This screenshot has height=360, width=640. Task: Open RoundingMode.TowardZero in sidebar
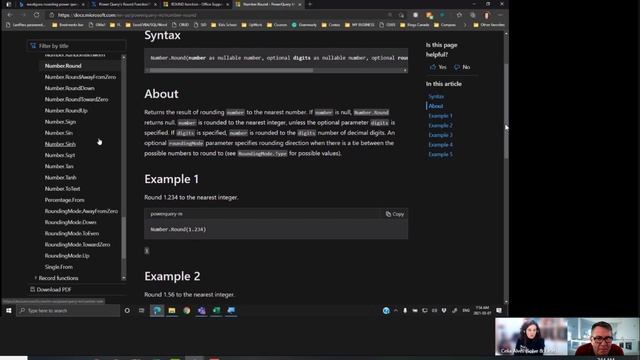[x=78, y=244]
